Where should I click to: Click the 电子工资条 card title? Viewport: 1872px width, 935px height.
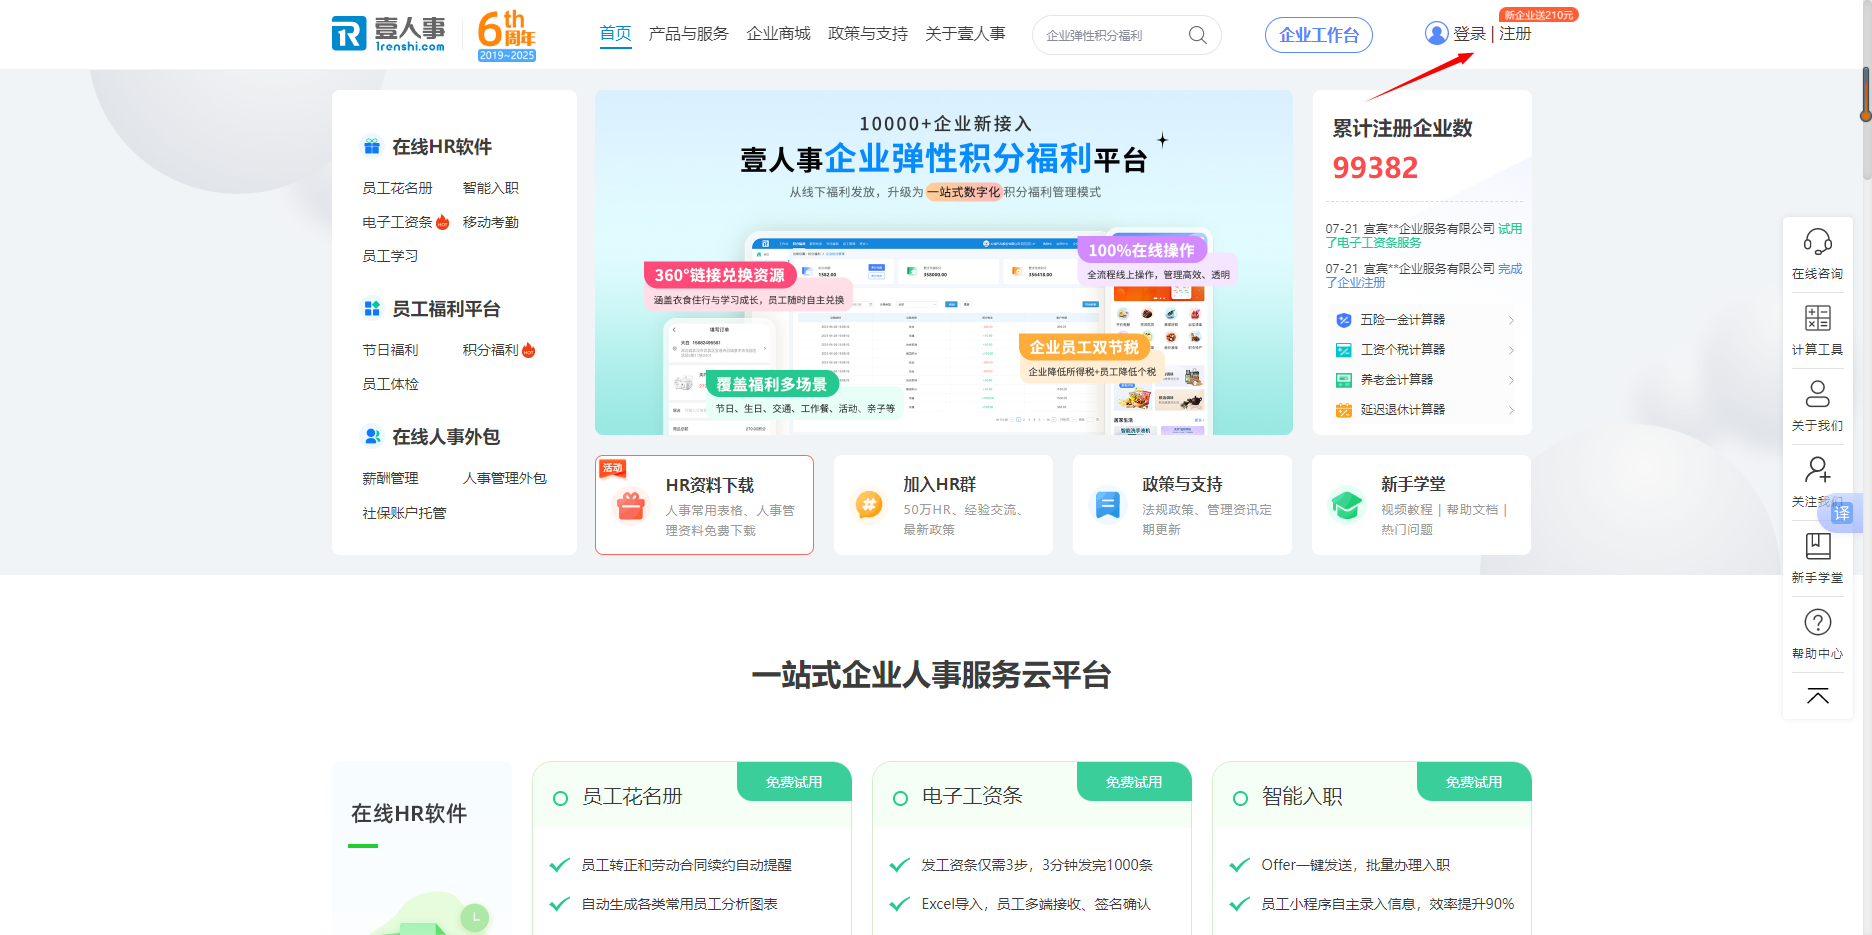pos(972,796)
